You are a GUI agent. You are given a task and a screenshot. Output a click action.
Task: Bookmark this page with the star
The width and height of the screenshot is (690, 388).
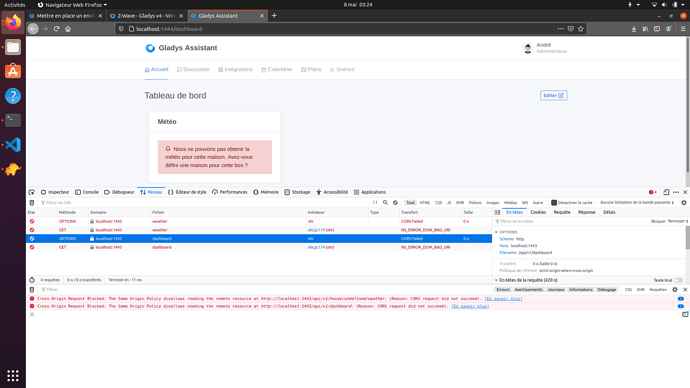pos(581,29)
